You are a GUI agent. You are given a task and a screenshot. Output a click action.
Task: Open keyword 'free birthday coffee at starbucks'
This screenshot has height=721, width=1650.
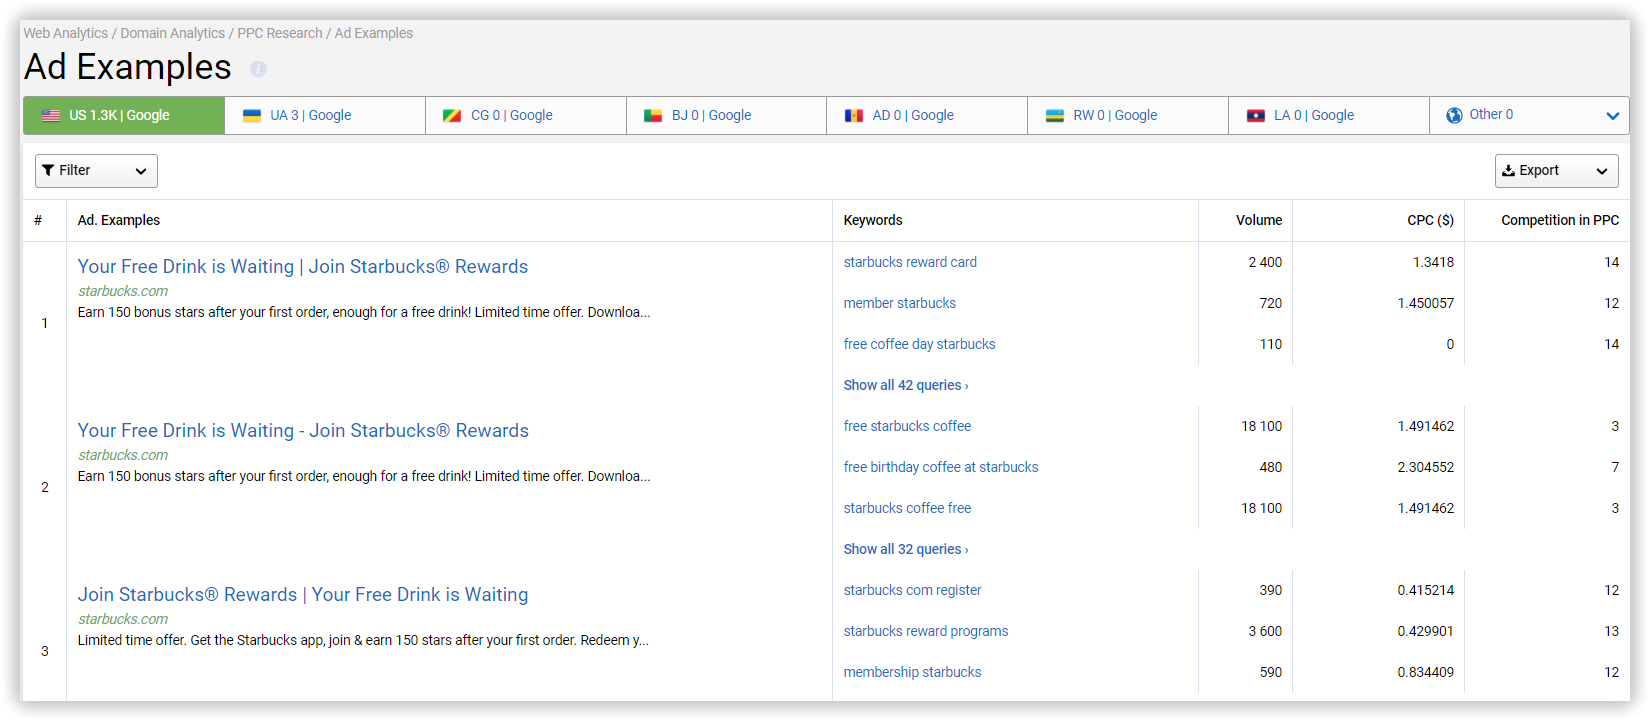[941, 467]
